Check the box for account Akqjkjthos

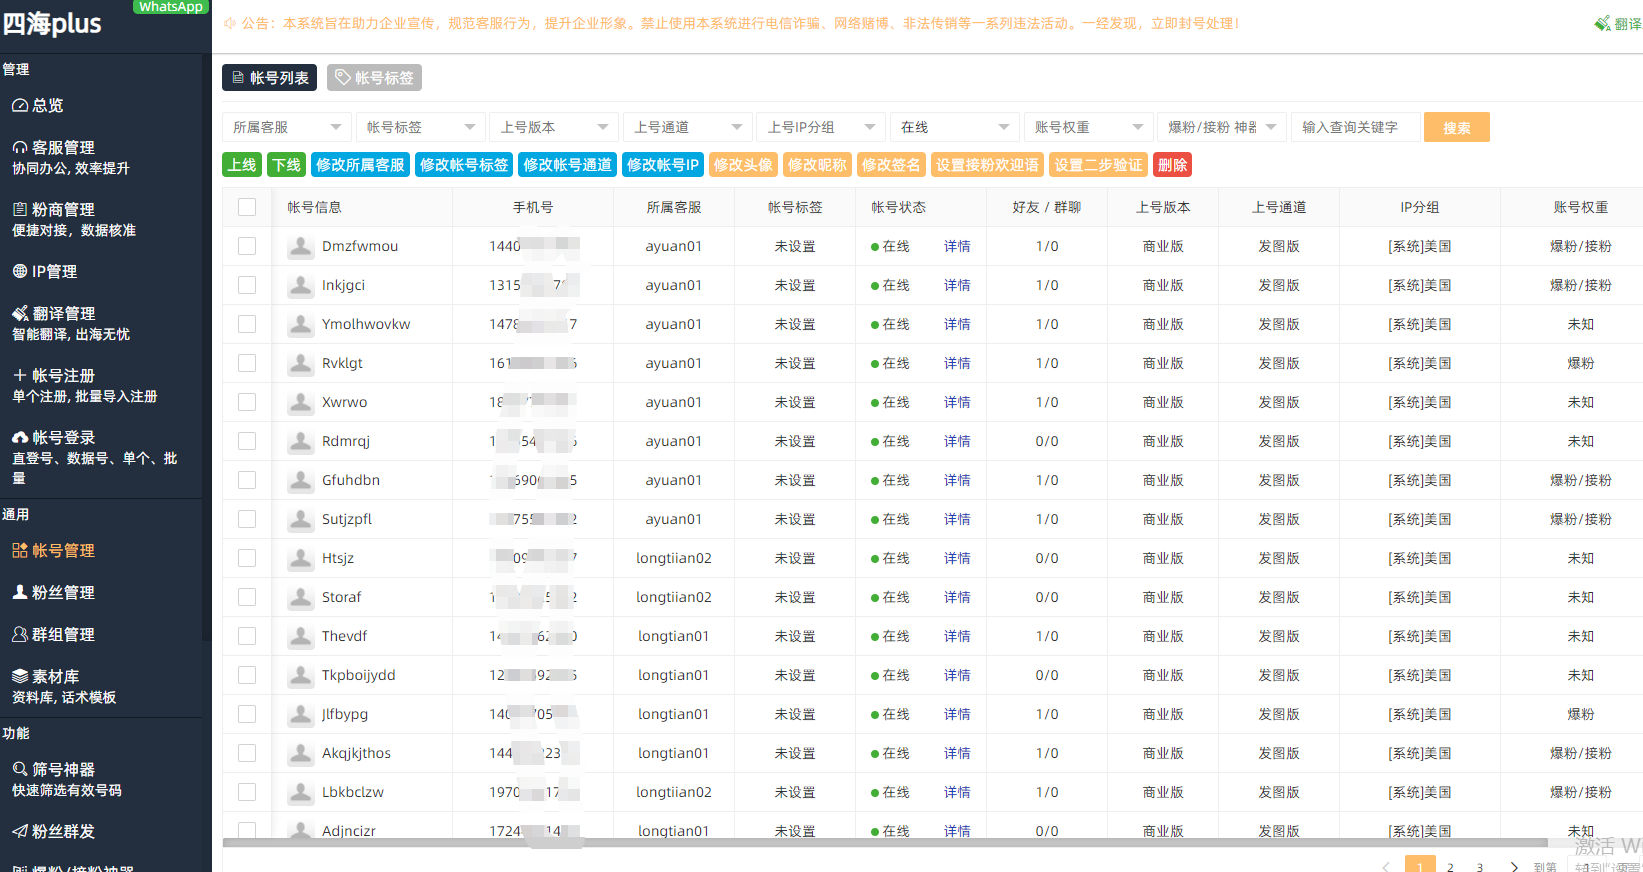point(247,753)
